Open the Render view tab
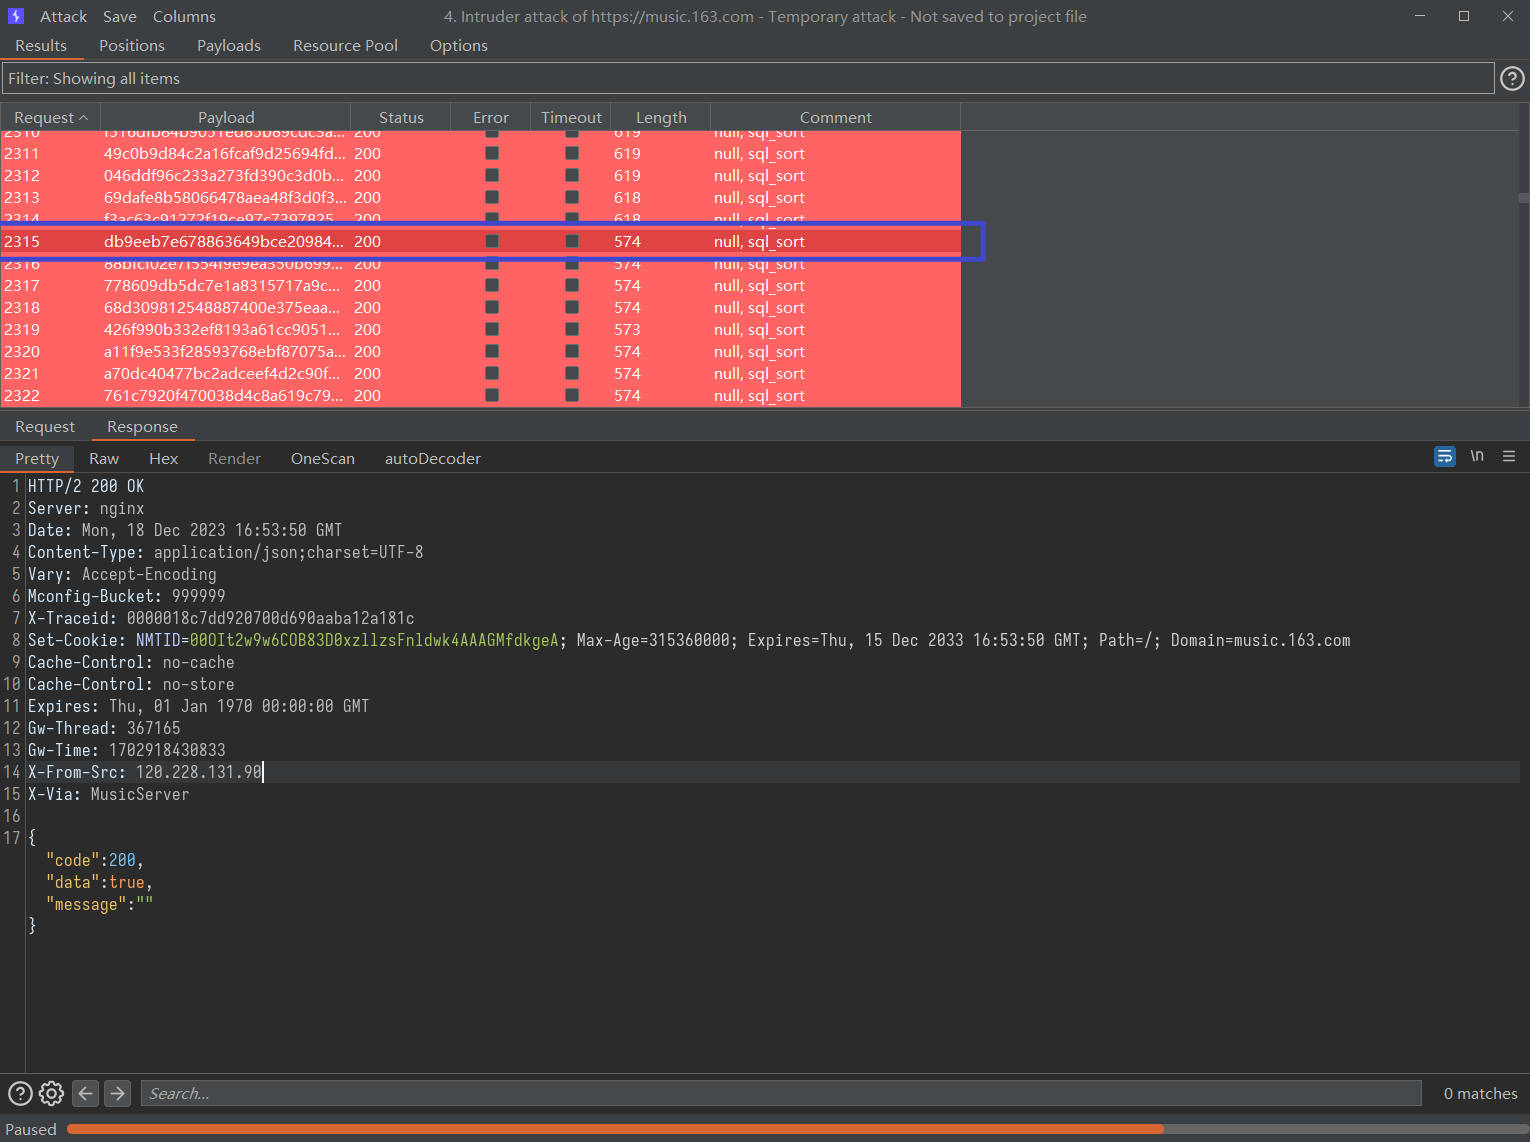1530x1142 pixels. (234, 459)
